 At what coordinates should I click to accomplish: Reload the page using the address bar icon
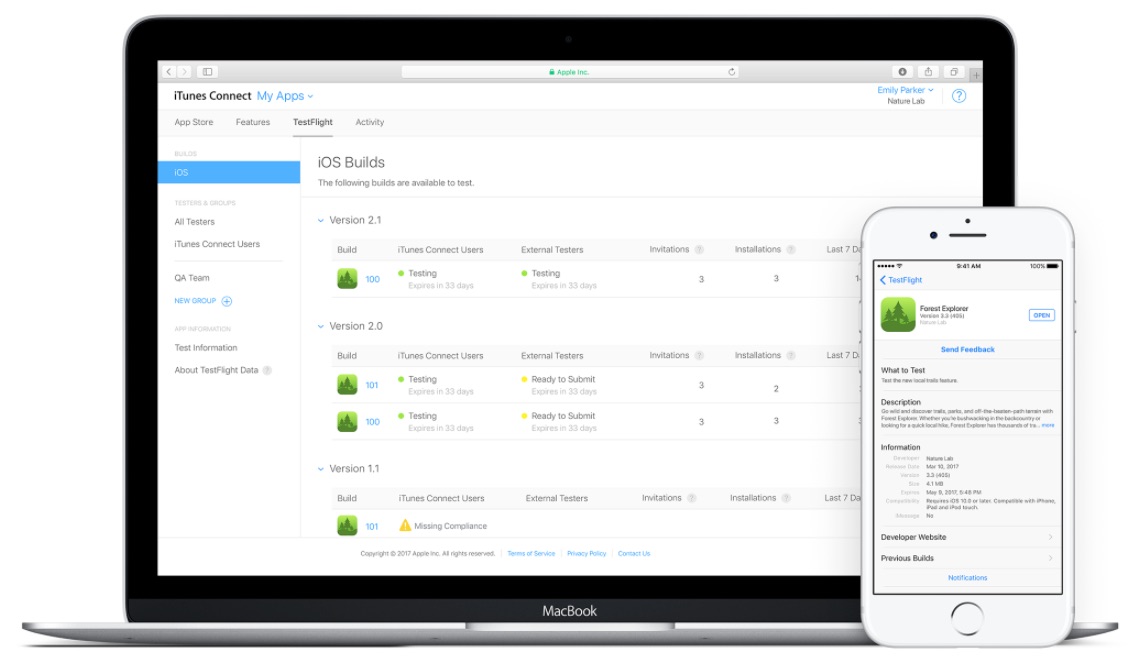coord(732,72)
